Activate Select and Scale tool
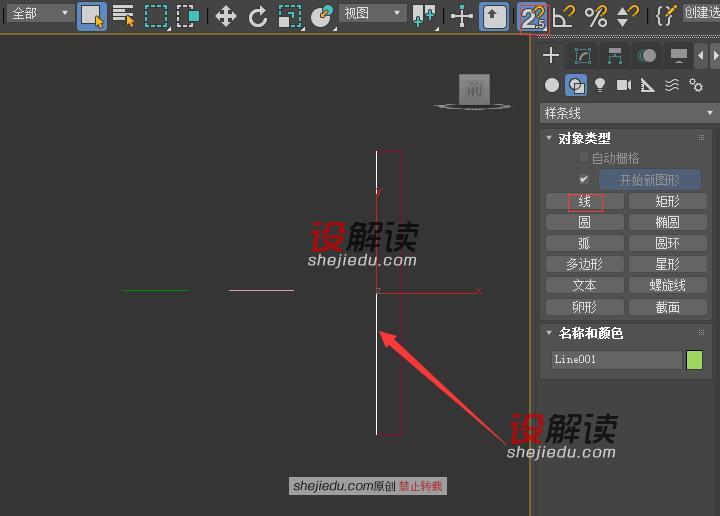 tap(290, 17)
